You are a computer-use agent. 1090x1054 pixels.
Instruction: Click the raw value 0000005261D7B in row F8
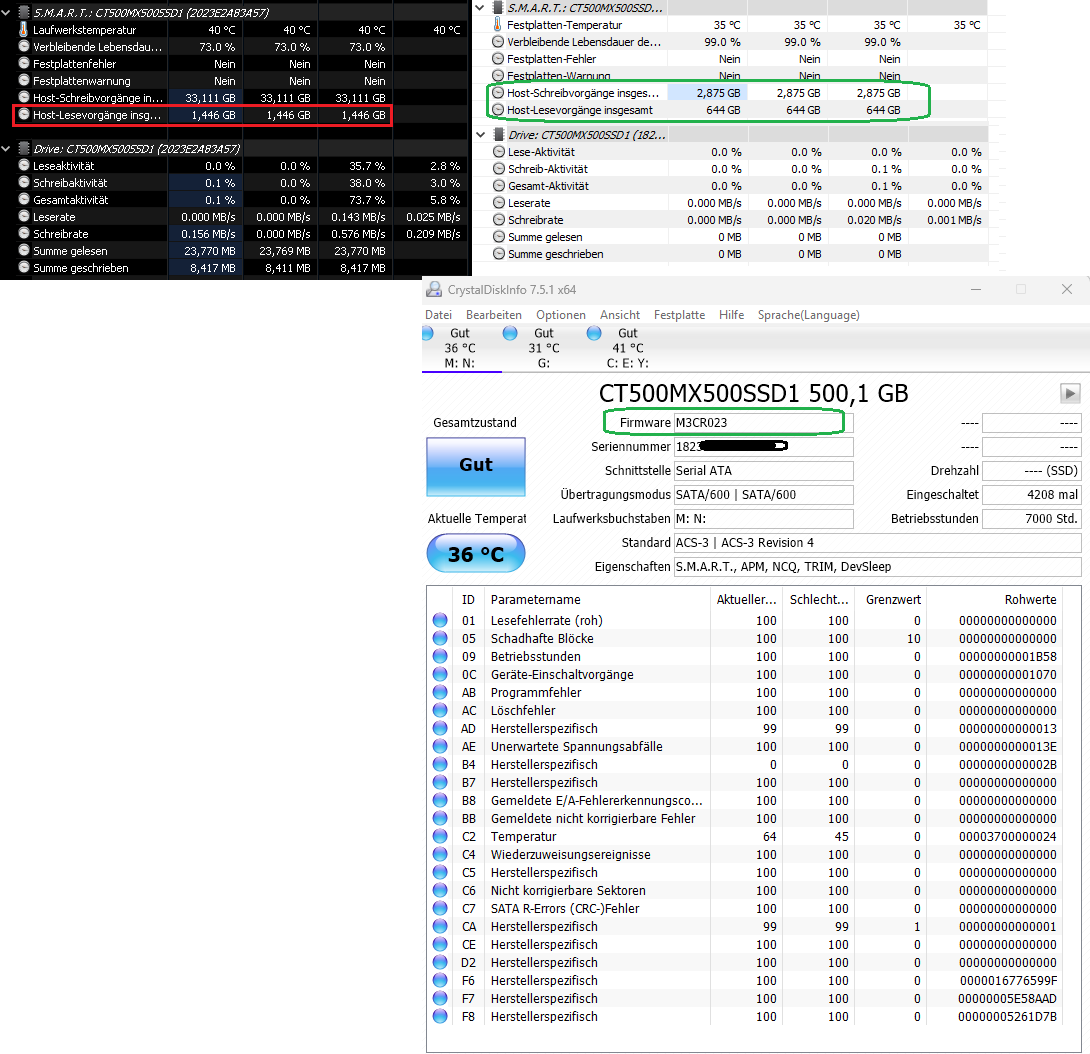pyautogui.click(x=1008, y=1016)
